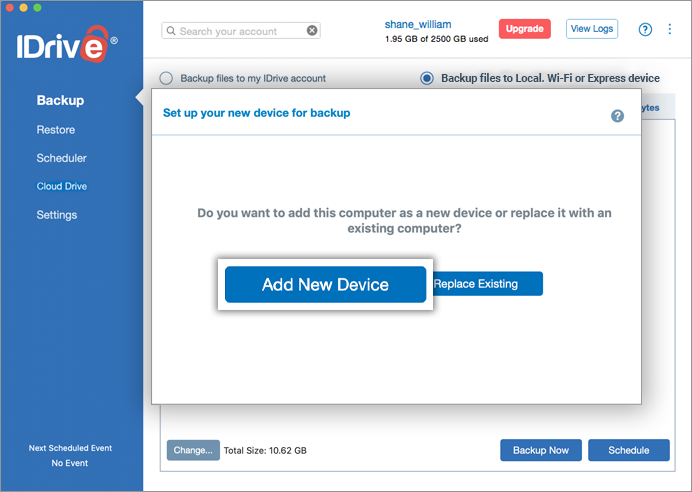Click 'No Event' status text

[x=69, y=463]
